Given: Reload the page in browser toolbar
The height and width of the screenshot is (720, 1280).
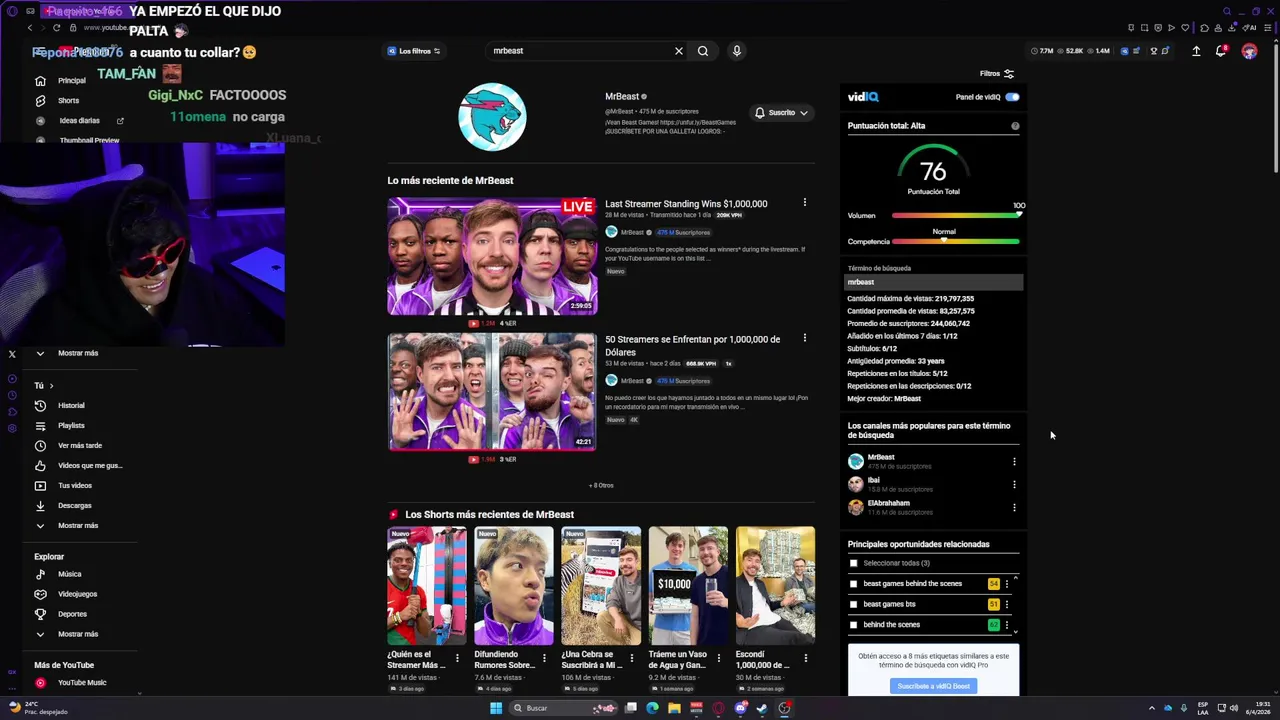Looking at the screenshot, I should (56, 28).
